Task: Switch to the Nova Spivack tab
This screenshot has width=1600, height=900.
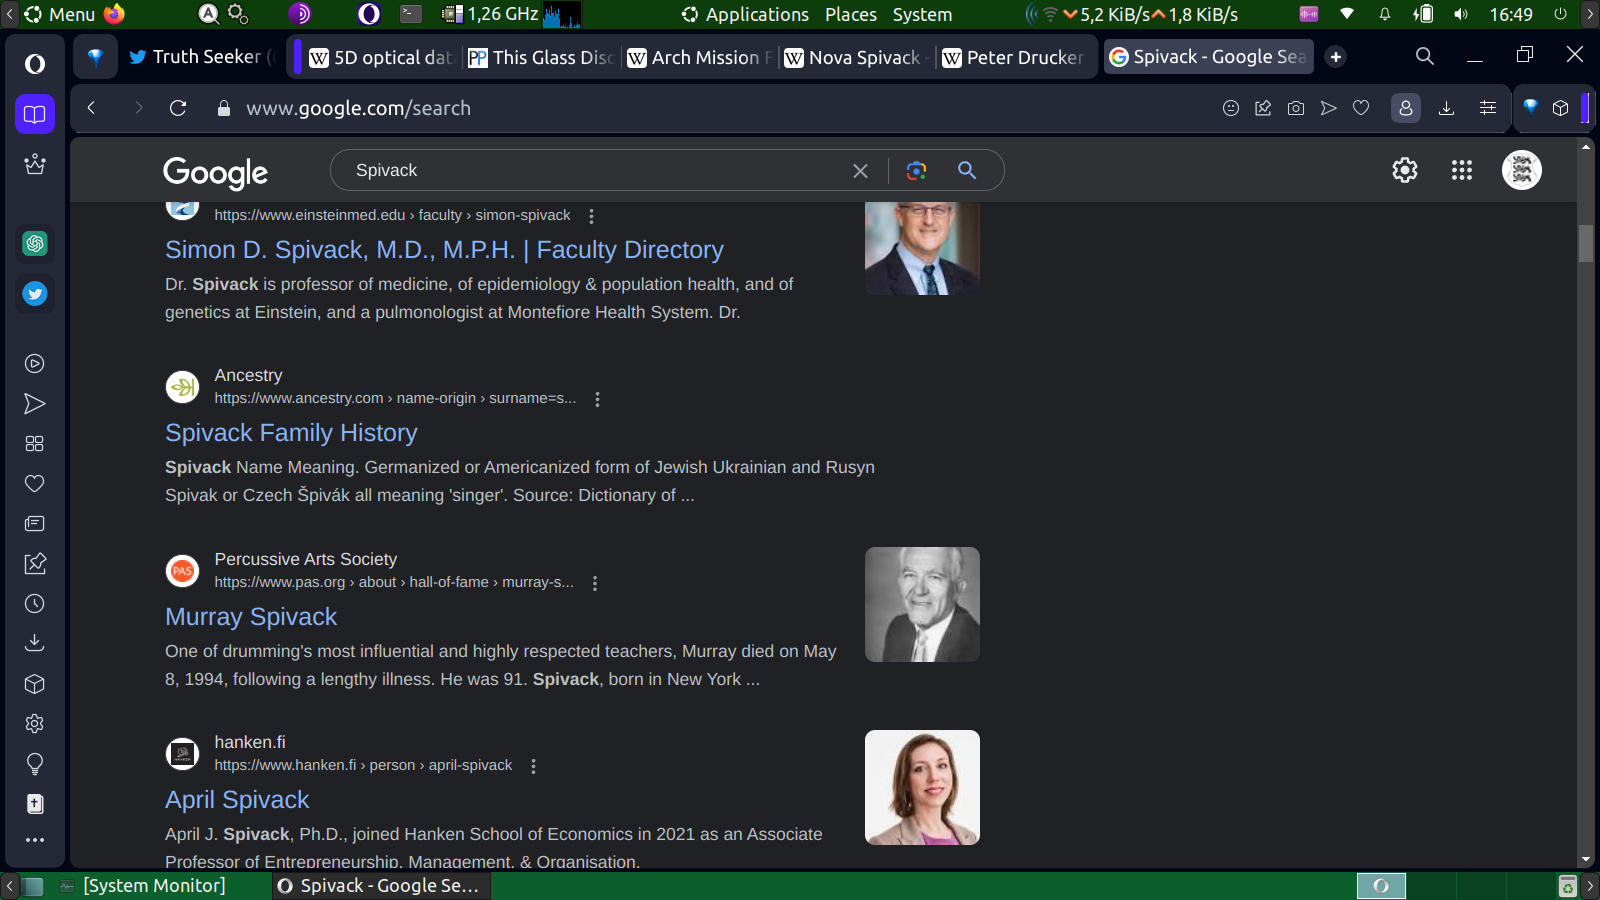Action: coord(857,57)
